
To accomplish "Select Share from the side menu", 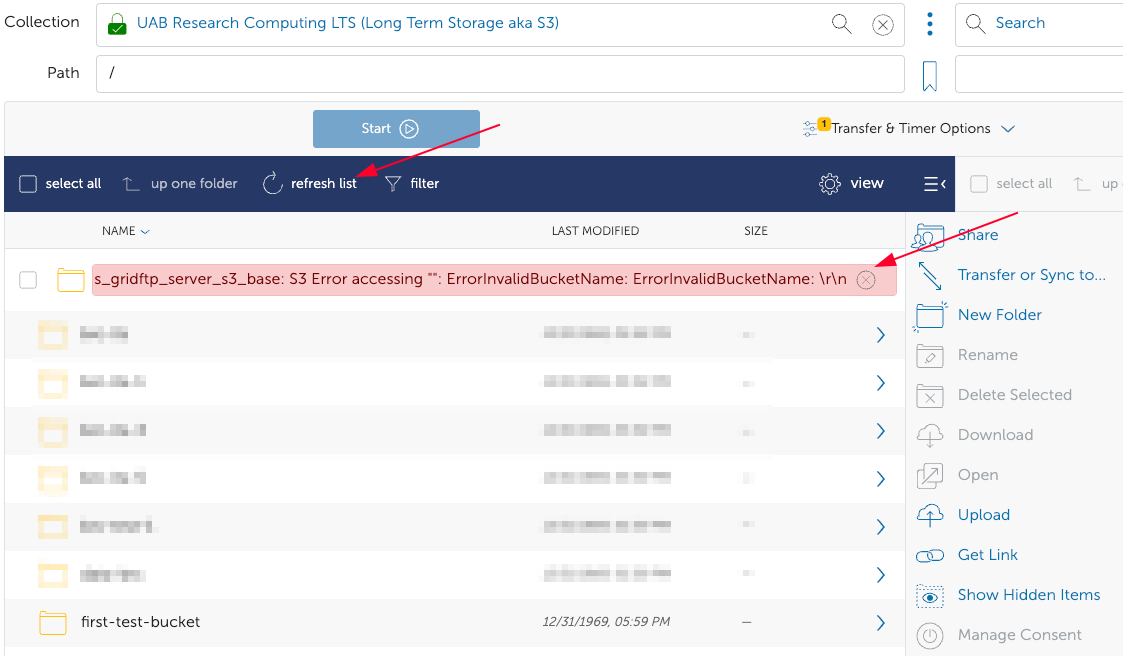I will (977, 235).
